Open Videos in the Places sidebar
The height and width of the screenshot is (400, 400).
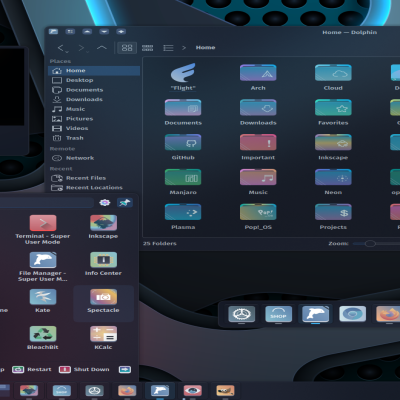(x=94, y=128)
